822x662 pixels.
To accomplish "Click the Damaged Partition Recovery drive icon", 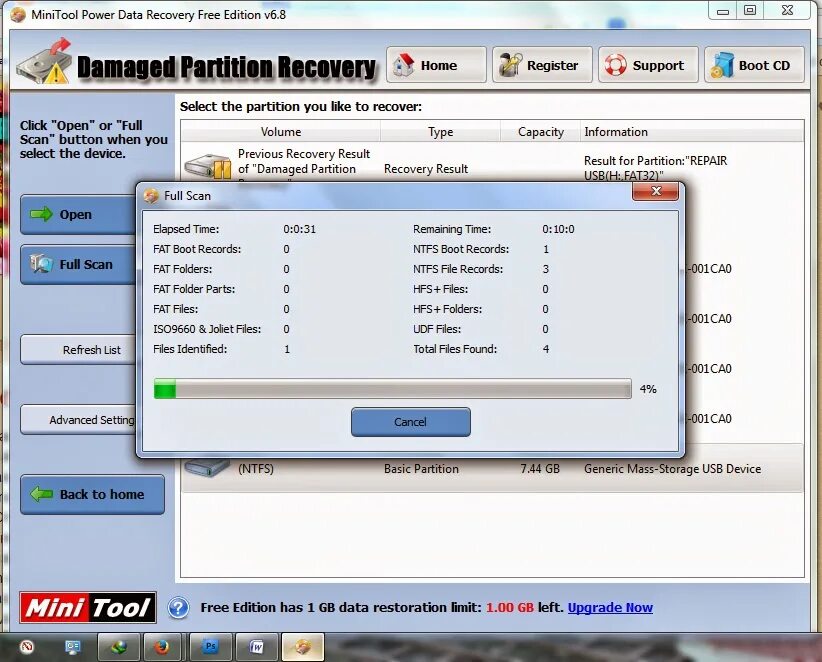I will pos(44,62).
